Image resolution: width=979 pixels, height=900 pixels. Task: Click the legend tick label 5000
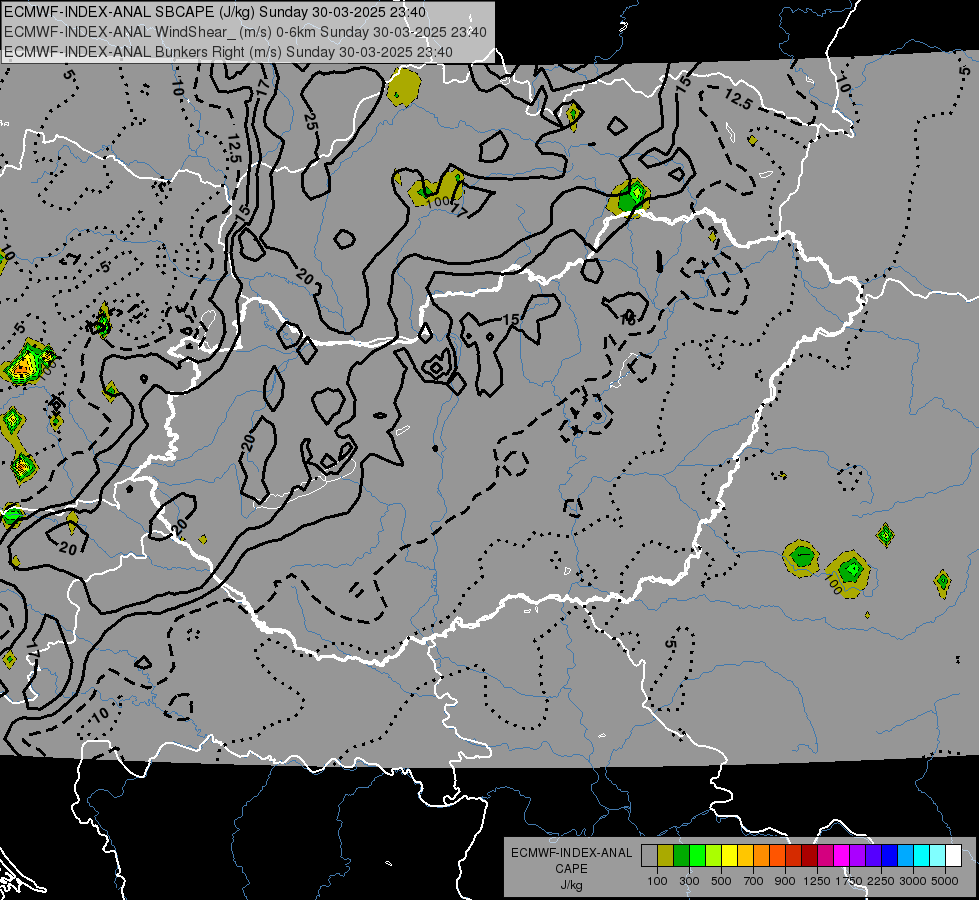tap(944, 881)
